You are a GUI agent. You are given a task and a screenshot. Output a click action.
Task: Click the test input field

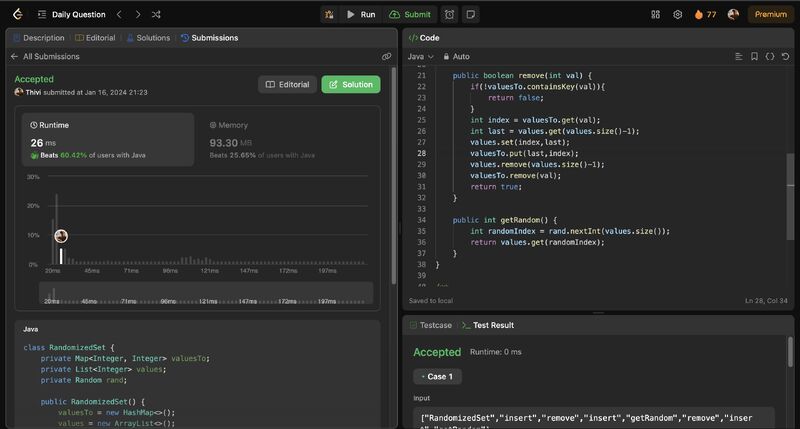click(594, 418)
